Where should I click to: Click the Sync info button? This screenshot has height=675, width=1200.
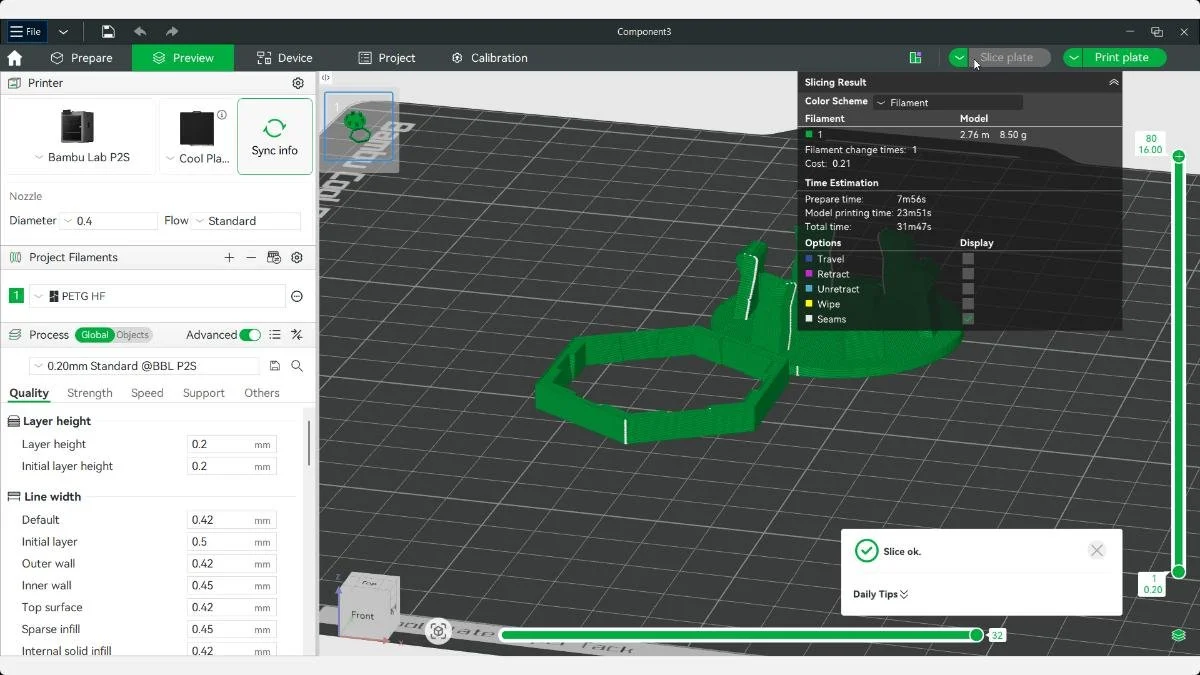pyautogui.click(x=275, y=136)
